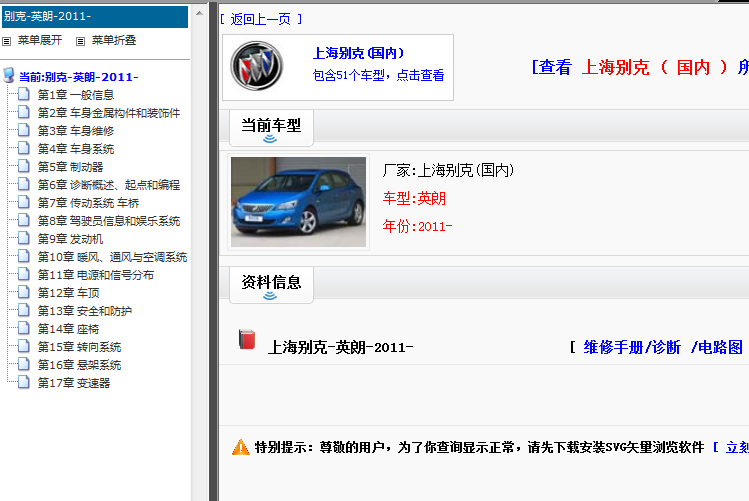Click the computer icon beside 当前:别克-英朗-2011-
Viewport: 749px width, 501px height.
pyautogui.click(x=9, y=75)
